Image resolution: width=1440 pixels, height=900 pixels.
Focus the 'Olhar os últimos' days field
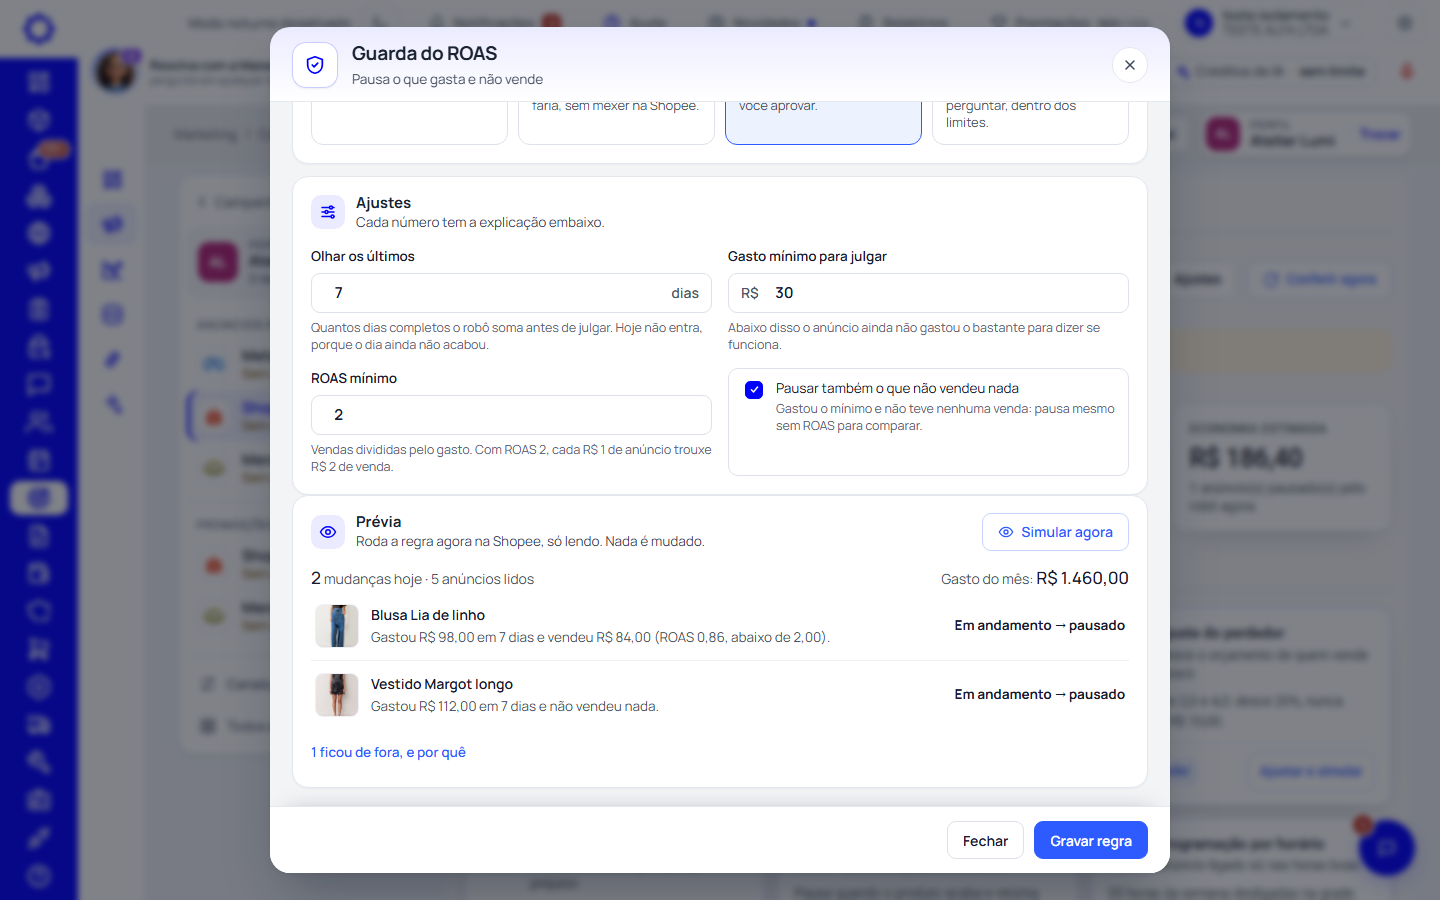point(511,293)
